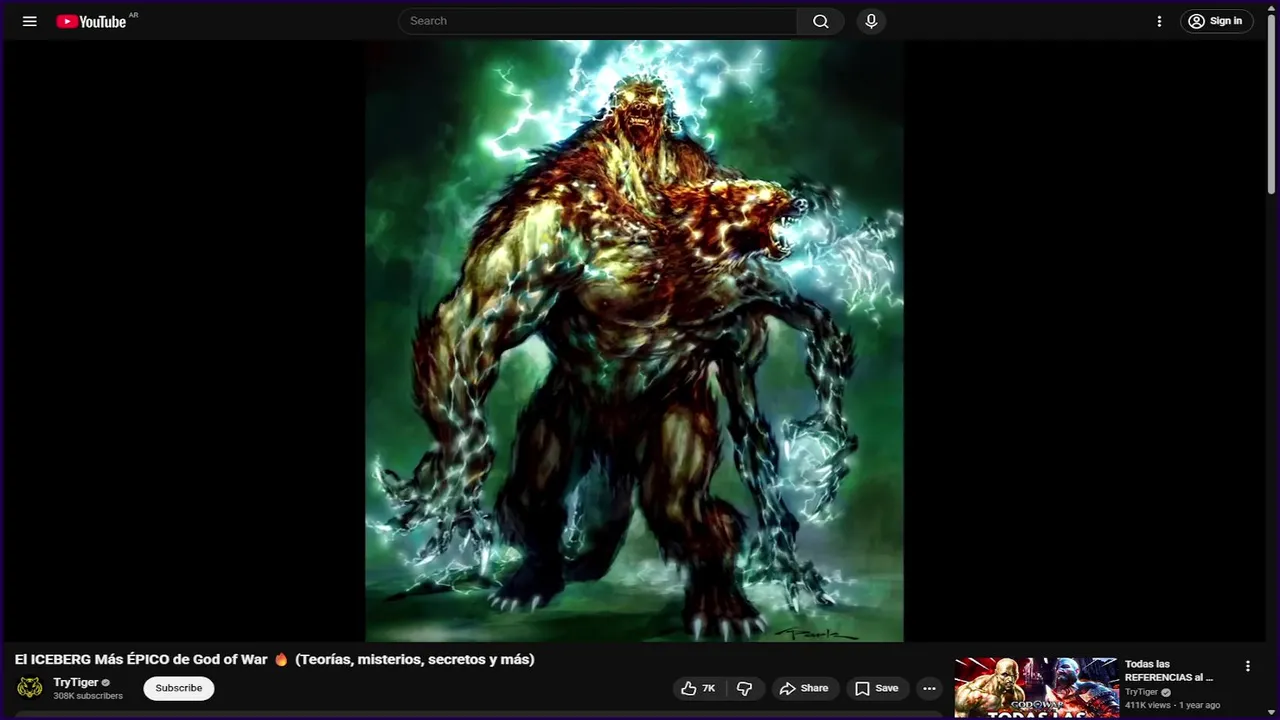
Task: Open the hamburger guide menu
Action: pos(29,21)
